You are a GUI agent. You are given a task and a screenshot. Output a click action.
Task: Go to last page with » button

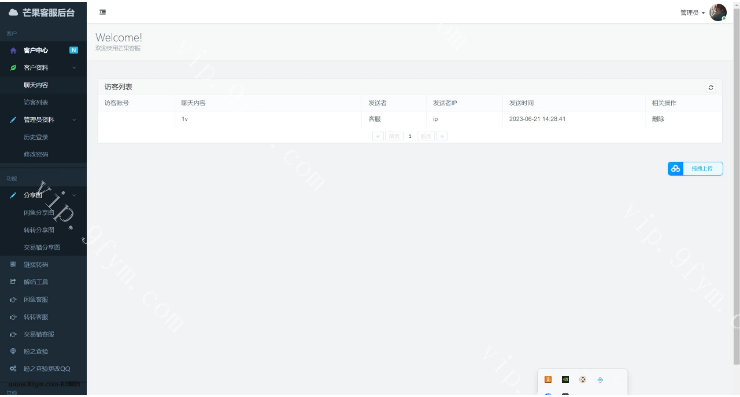pyautogui.click(x=442, y=136)
